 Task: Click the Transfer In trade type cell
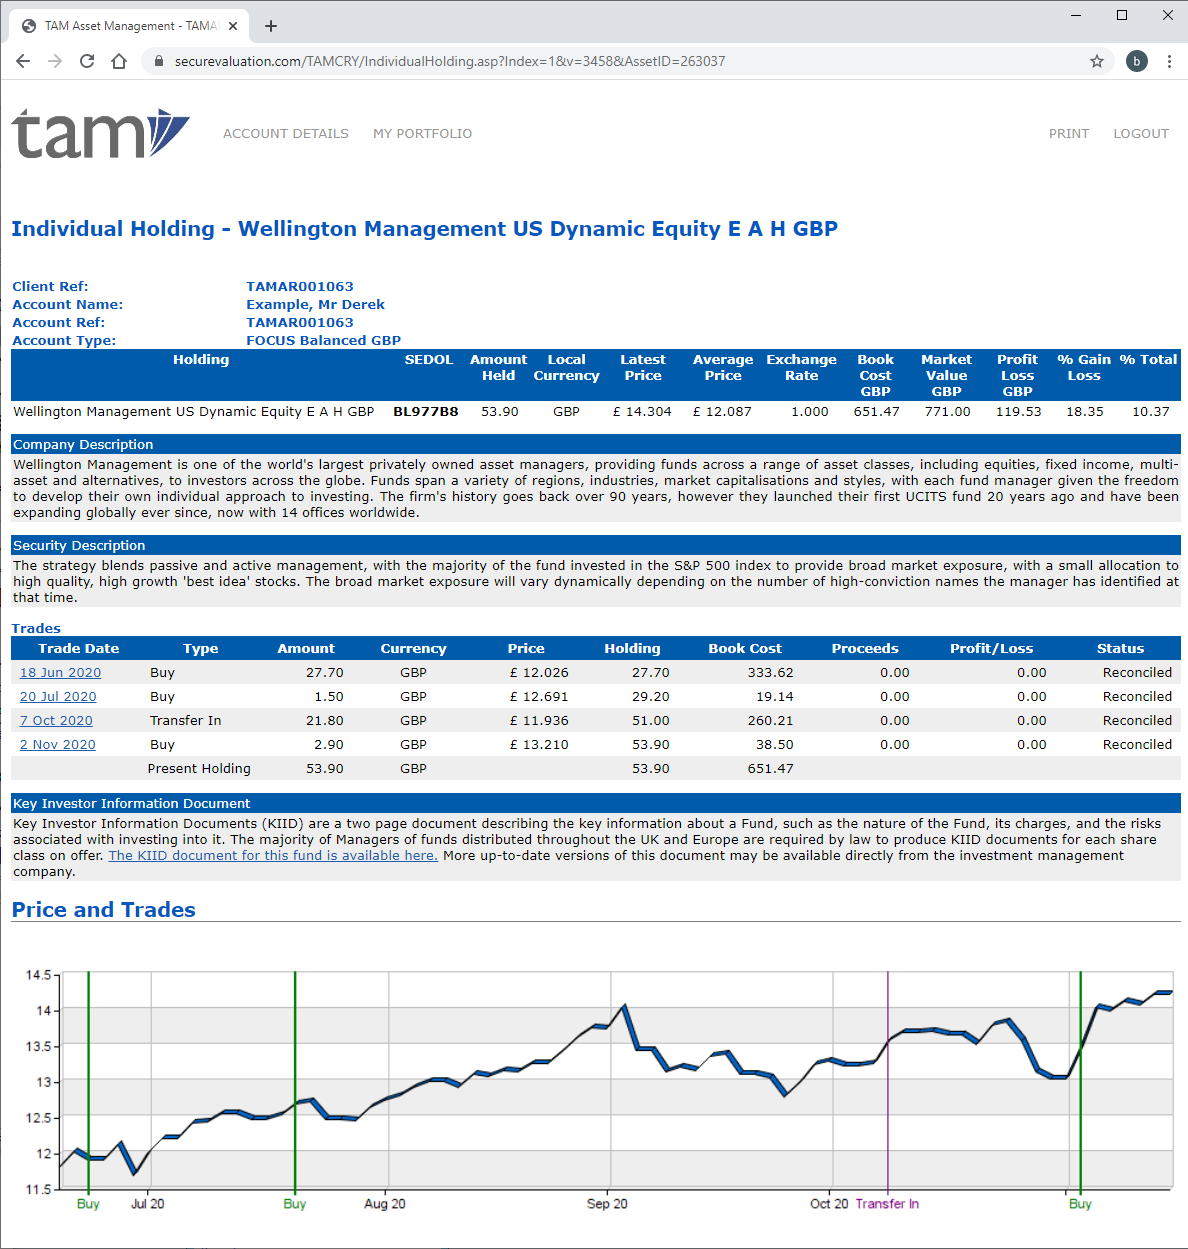[185, 721]
